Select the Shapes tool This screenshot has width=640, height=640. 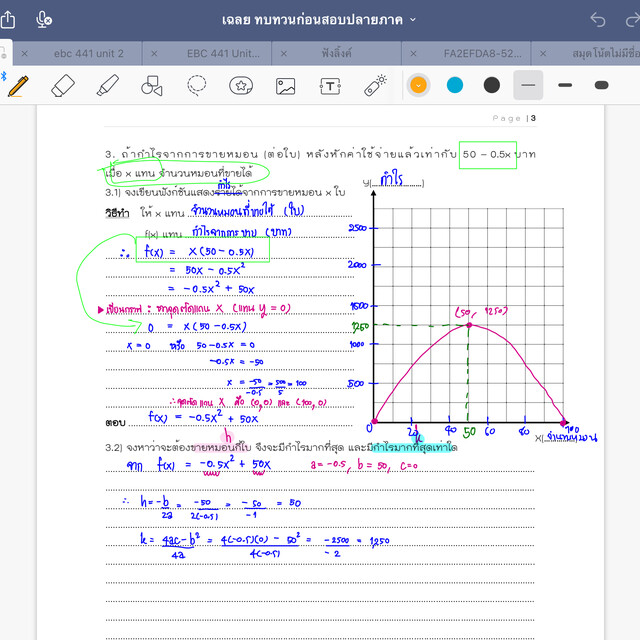click(x=151, y=86)
